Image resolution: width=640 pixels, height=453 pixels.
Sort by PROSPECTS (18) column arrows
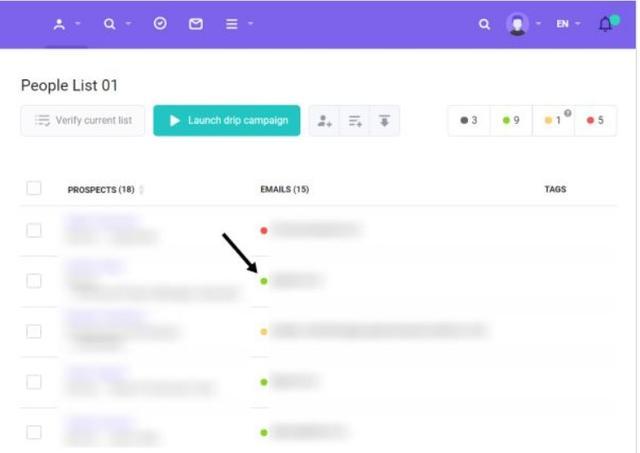[141, 190]
